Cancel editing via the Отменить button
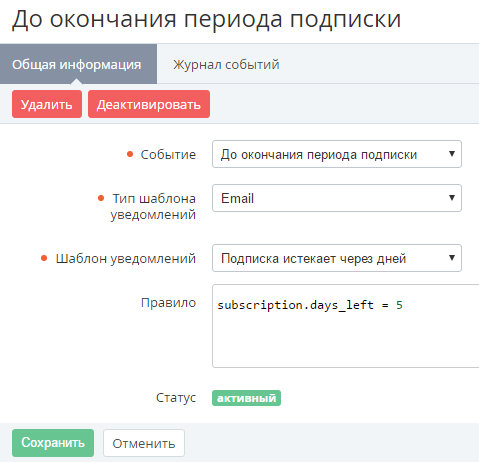479x462 pixels. [144, 443]
